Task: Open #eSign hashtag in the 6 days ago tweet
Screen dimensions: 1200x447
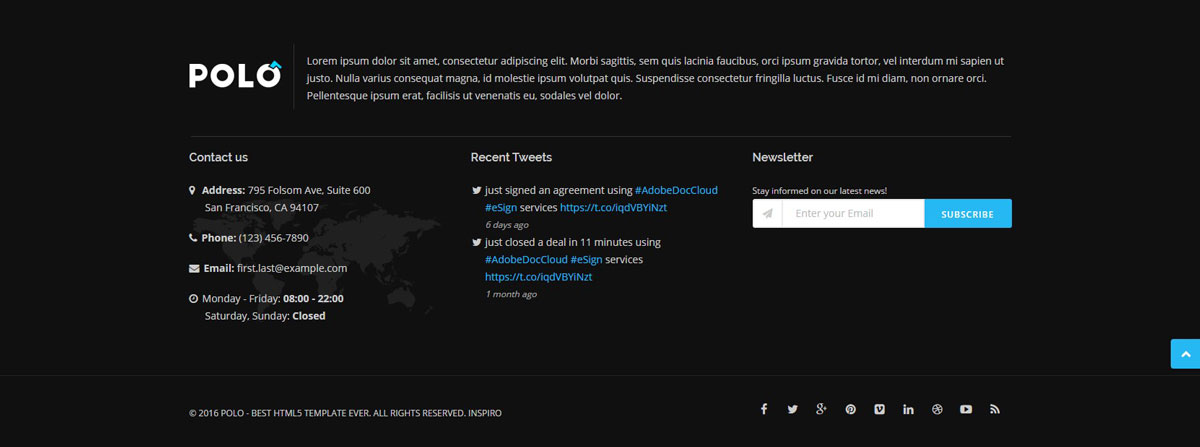Action: point(501,207)
